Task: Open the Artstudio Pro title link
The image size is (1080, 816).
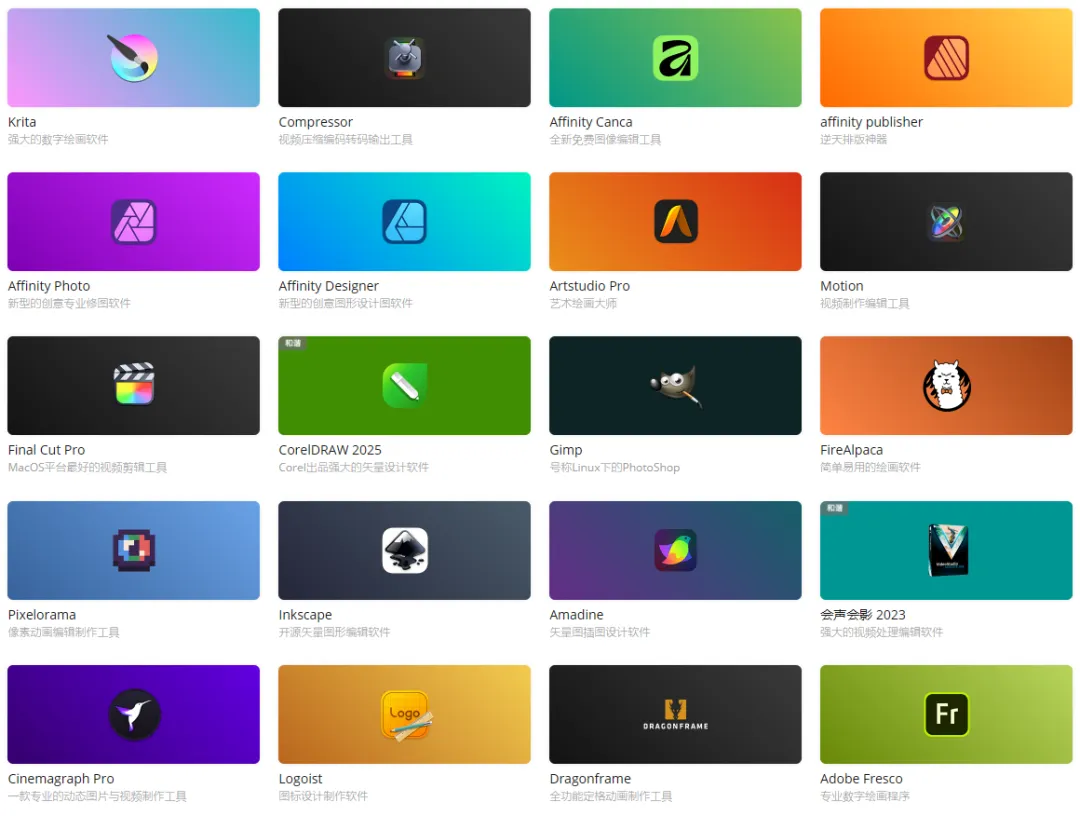Action: (590, 286)
